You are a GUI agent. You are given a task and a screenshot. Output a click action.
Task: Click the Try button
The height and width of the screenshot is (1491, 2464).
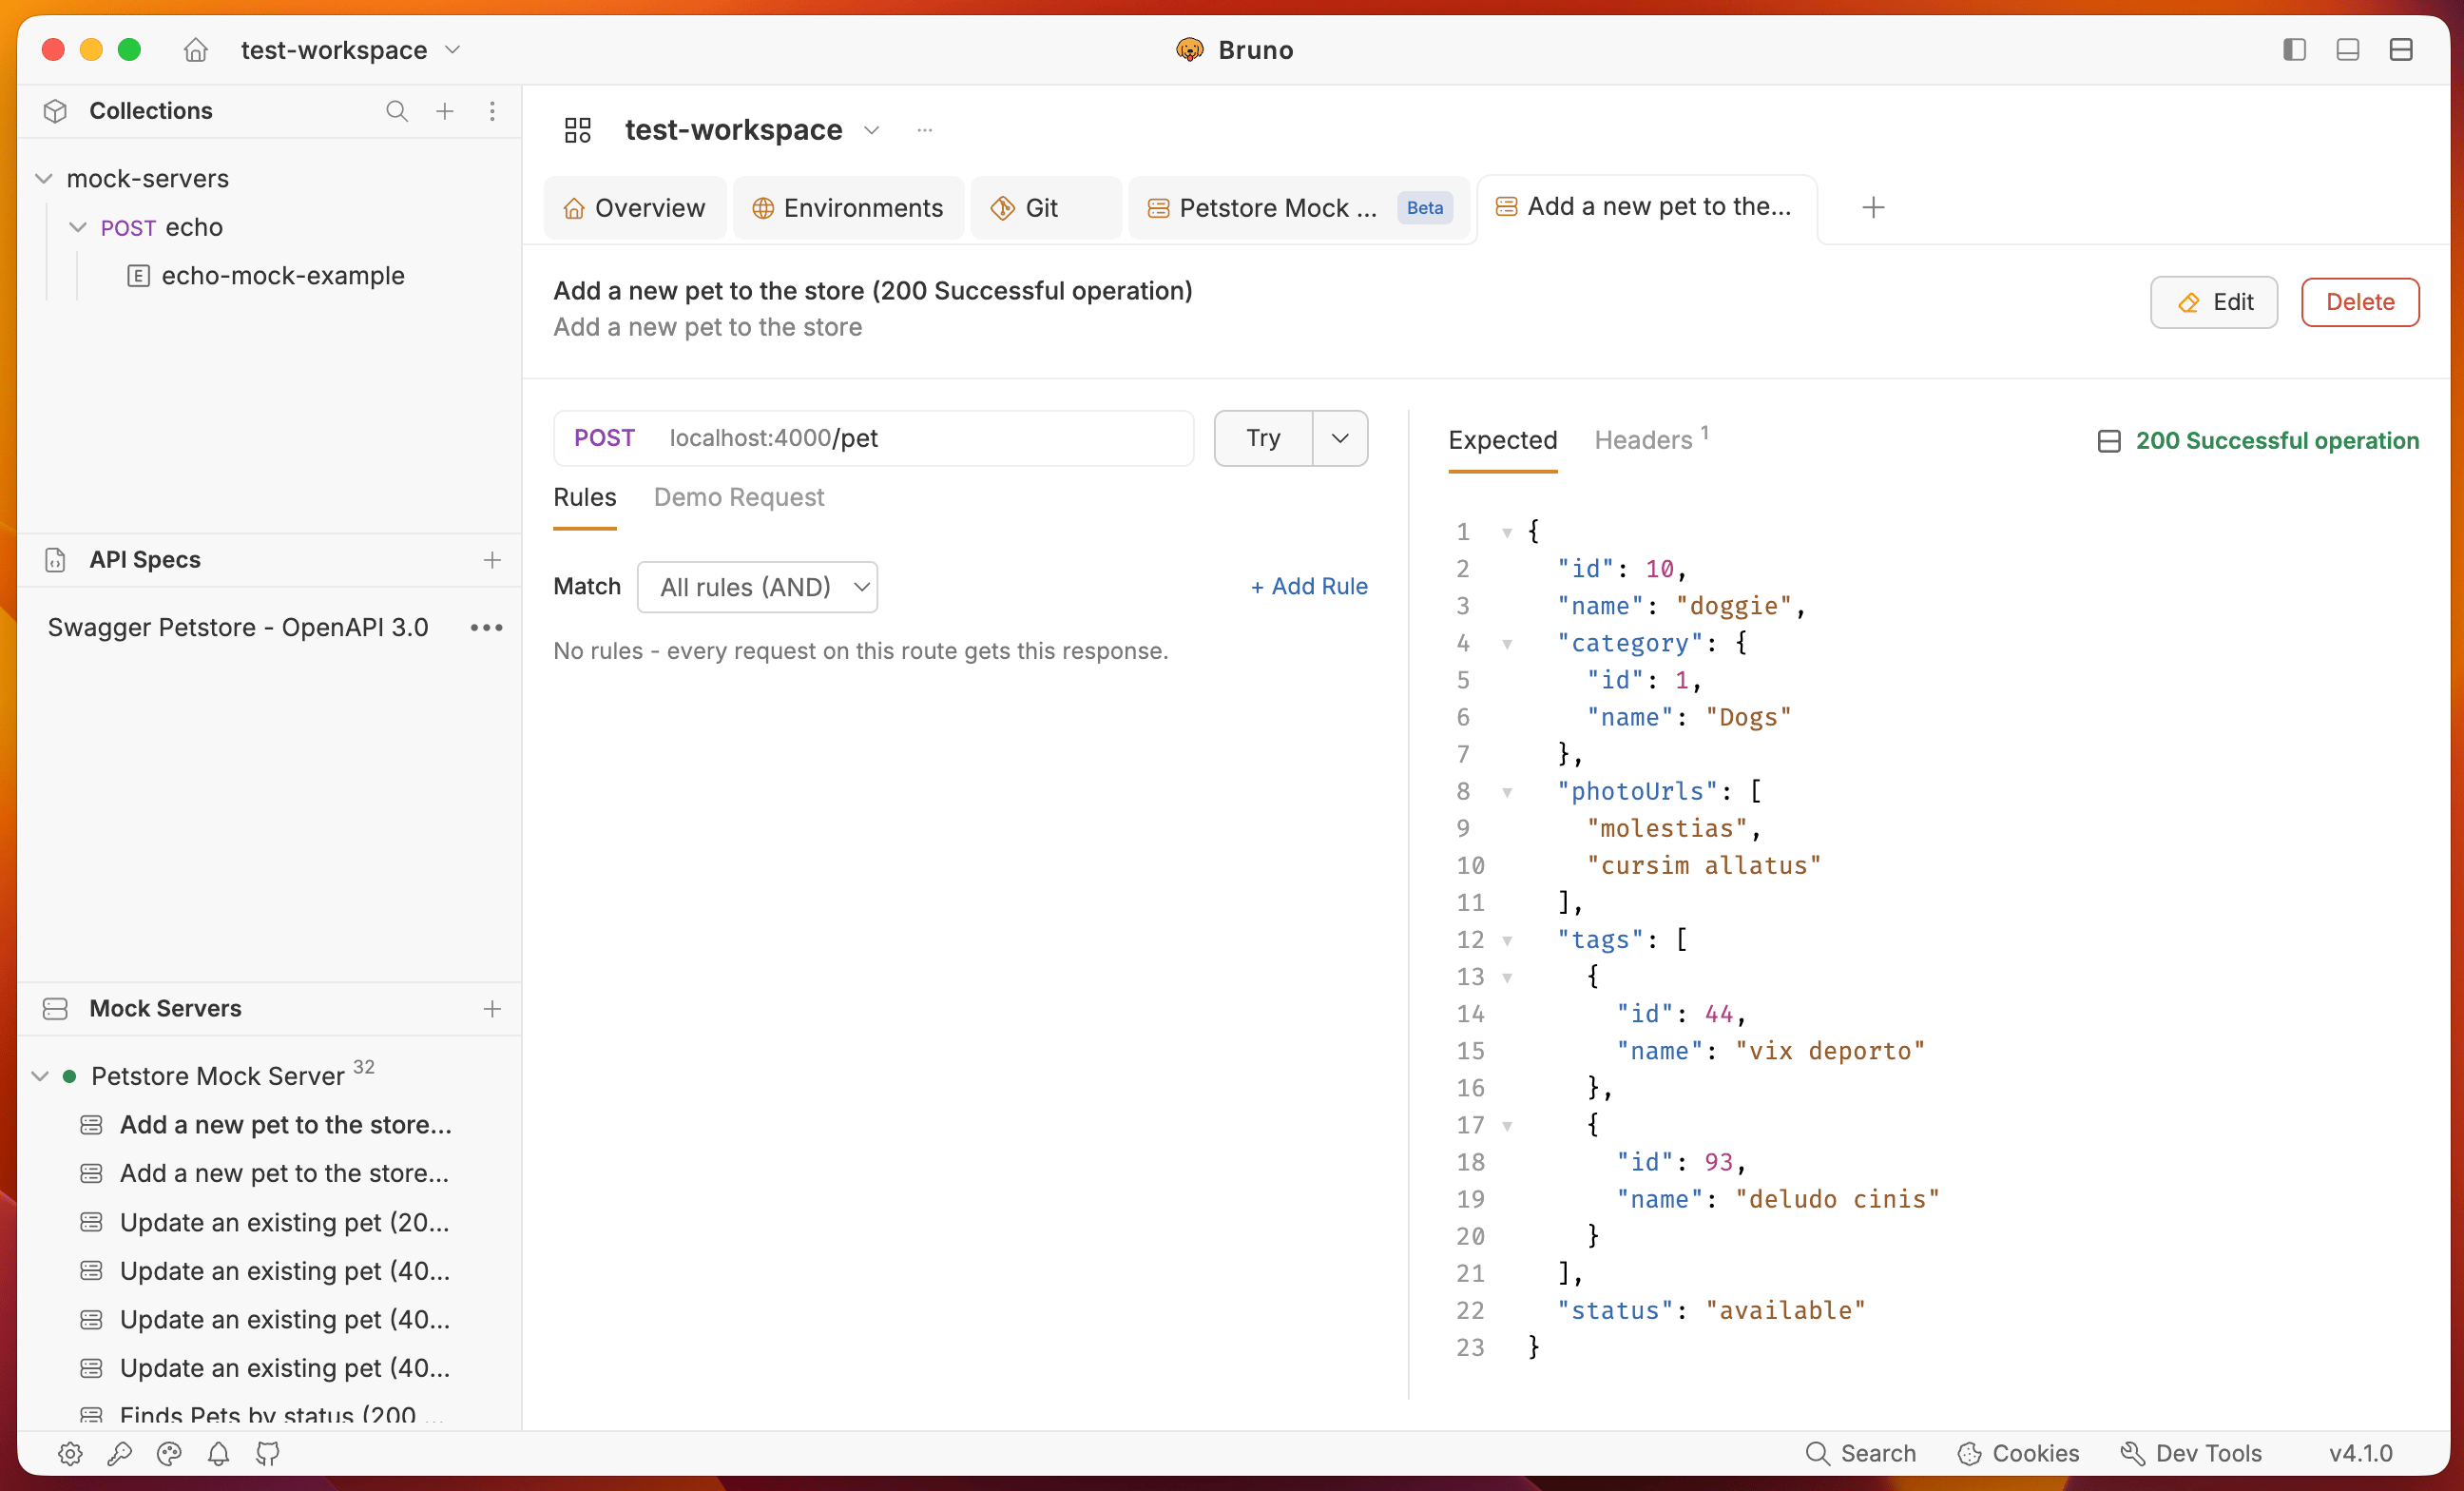point(1263,438)
